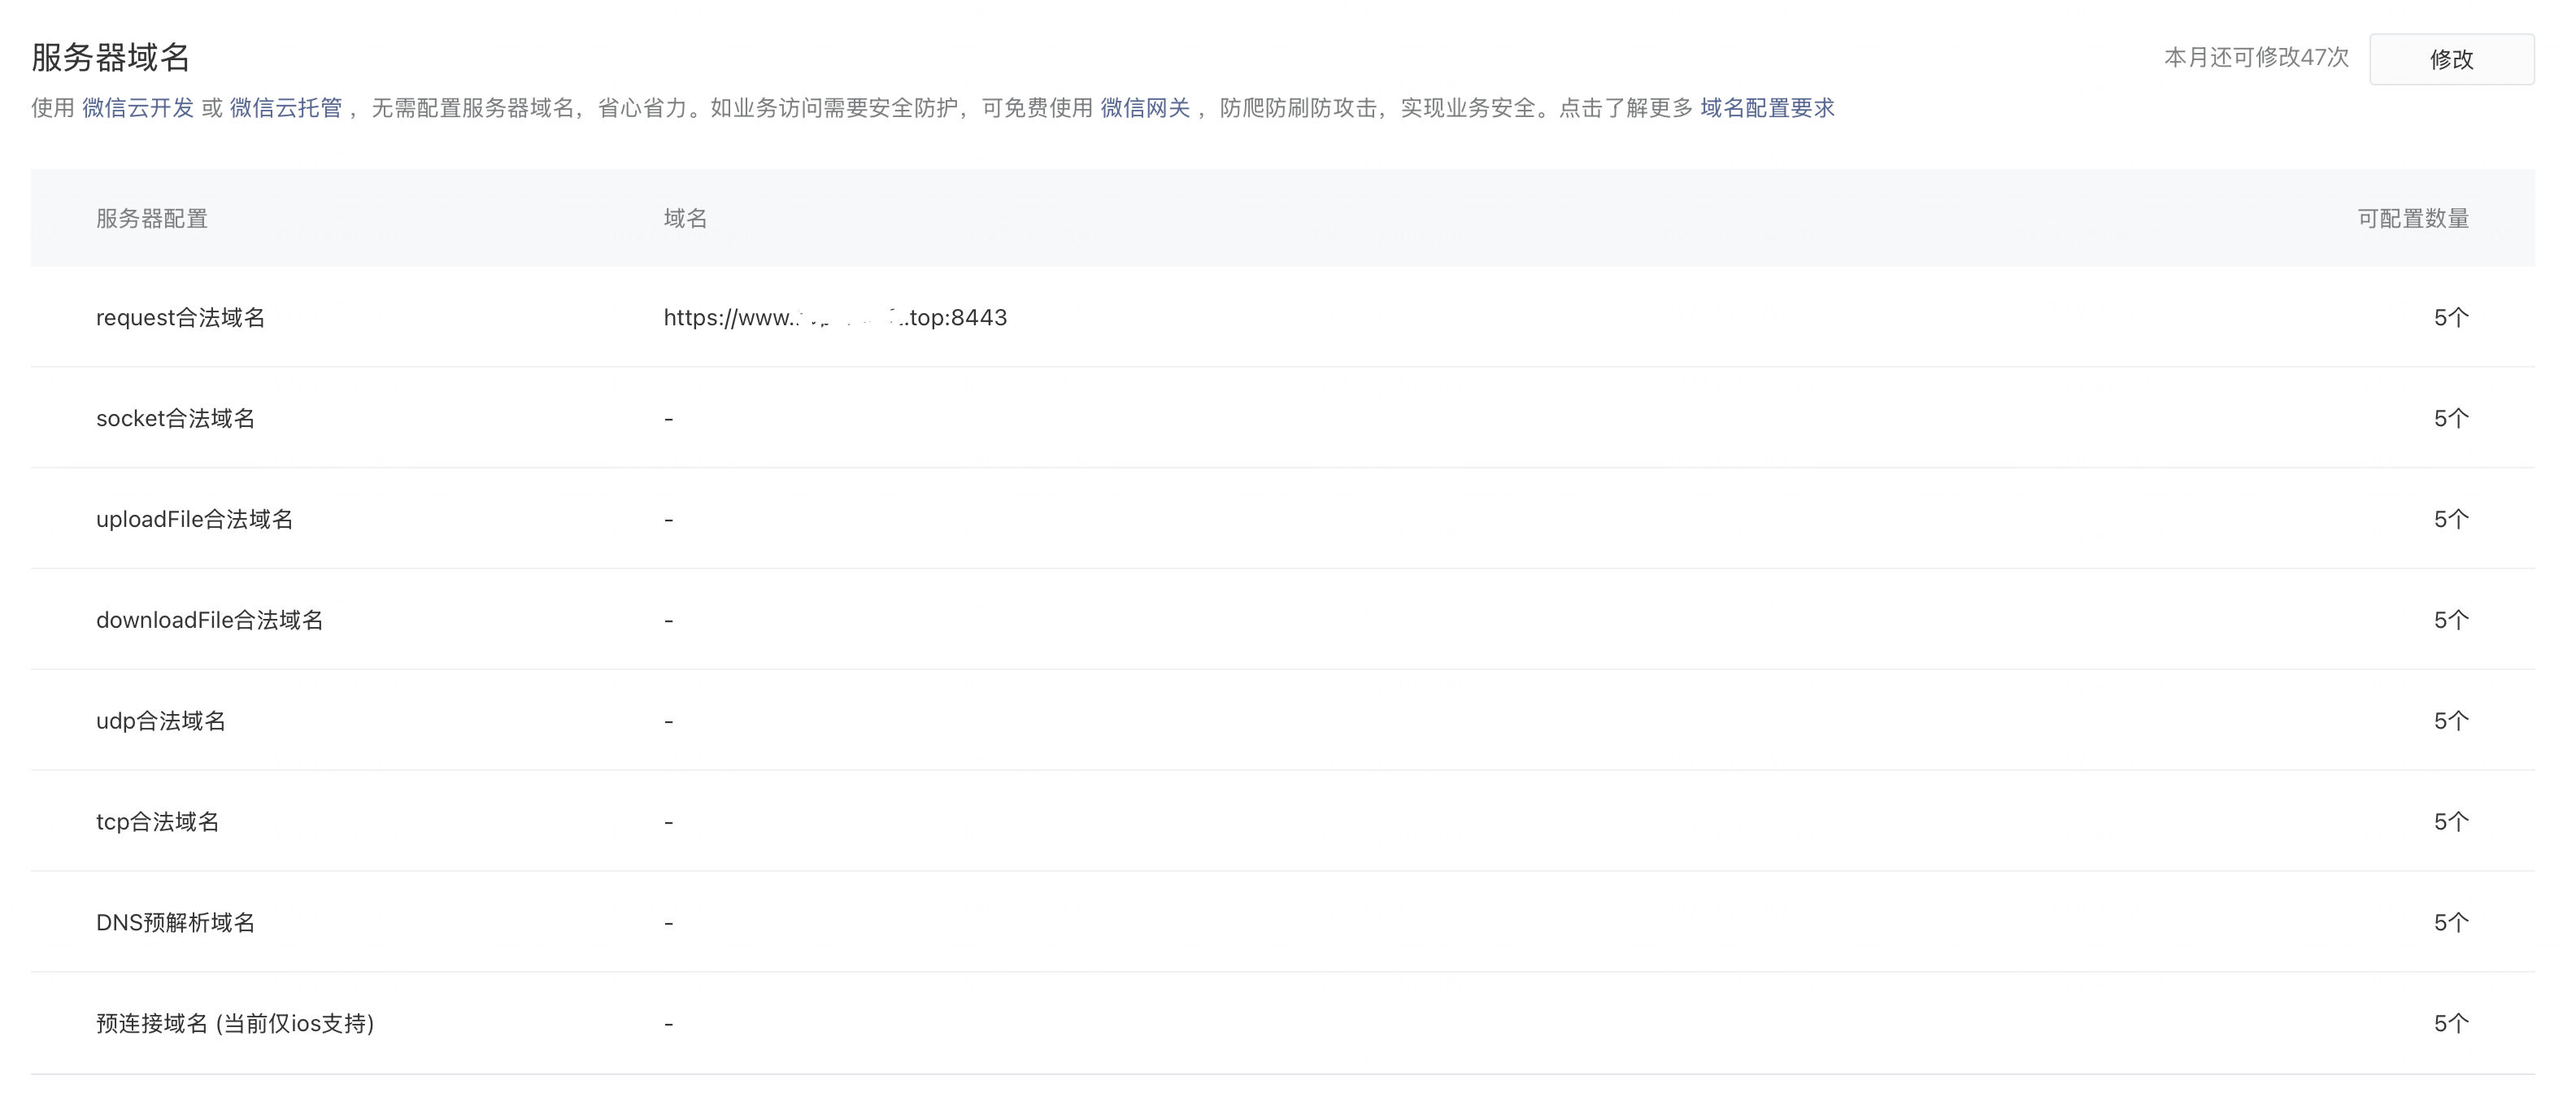Image resolution: width=2576 pixels, height=1106 pixels.
Task: Click the 服务器域名 section heading
Action: (110, 57)
